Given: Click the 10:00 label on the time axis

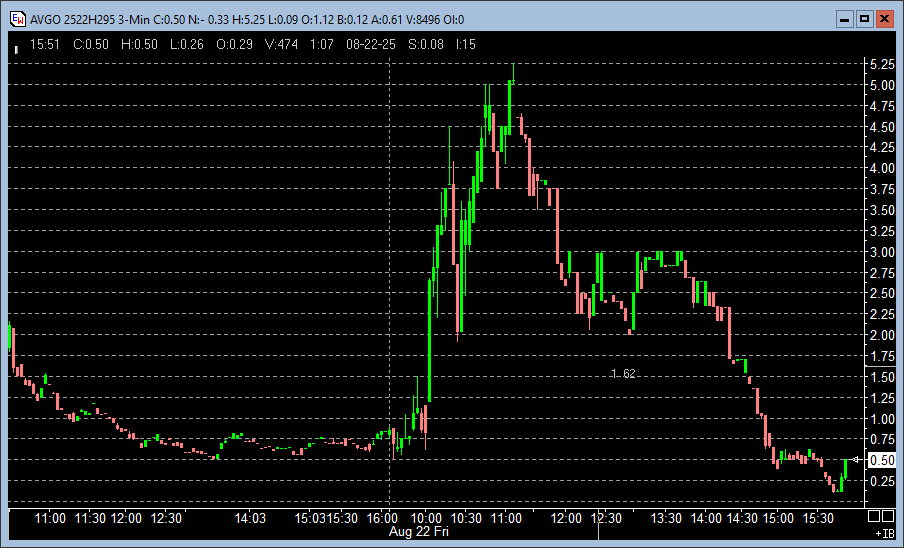Looking at the screenshot, I should [x=426, y=518].
